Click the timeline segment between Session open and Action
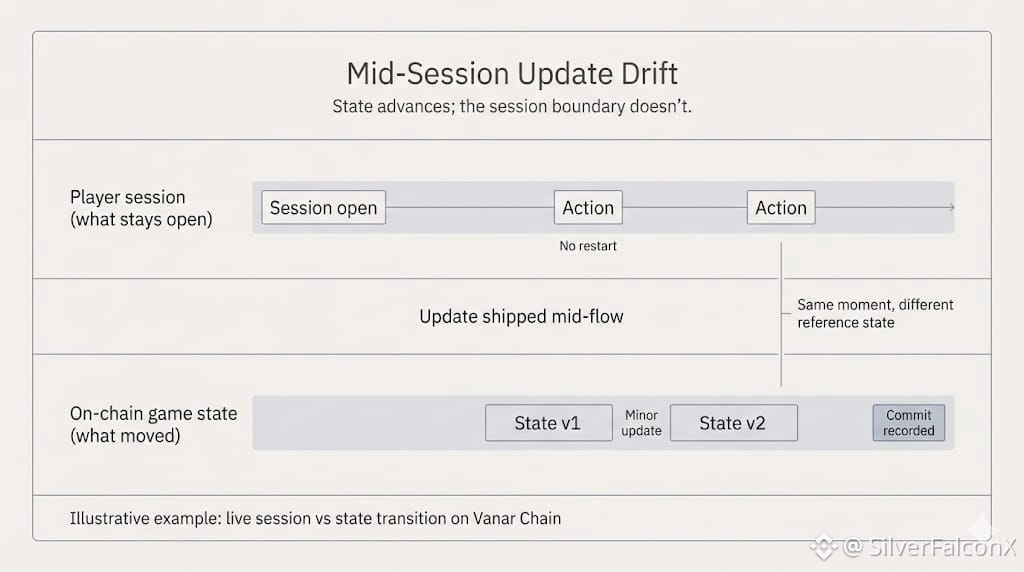The height and width of the screenshot is (572, 1024). click(470, 208)
